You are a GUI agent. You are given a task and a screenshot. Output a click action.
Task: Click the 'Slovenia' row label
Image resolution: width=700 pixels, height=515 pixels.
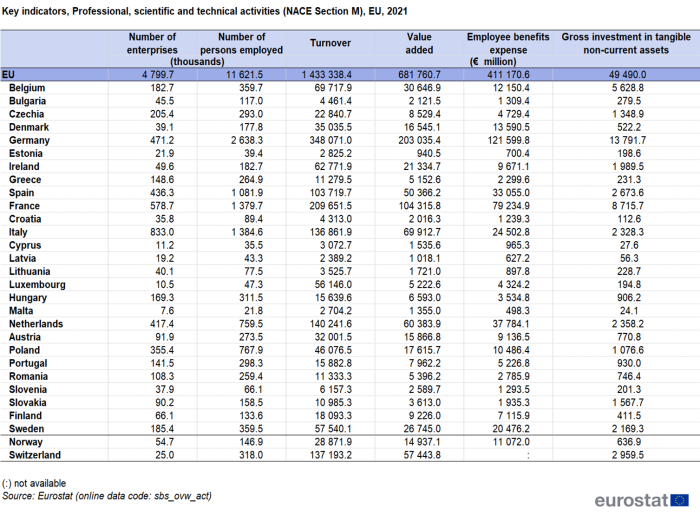[x=28, y=390]
